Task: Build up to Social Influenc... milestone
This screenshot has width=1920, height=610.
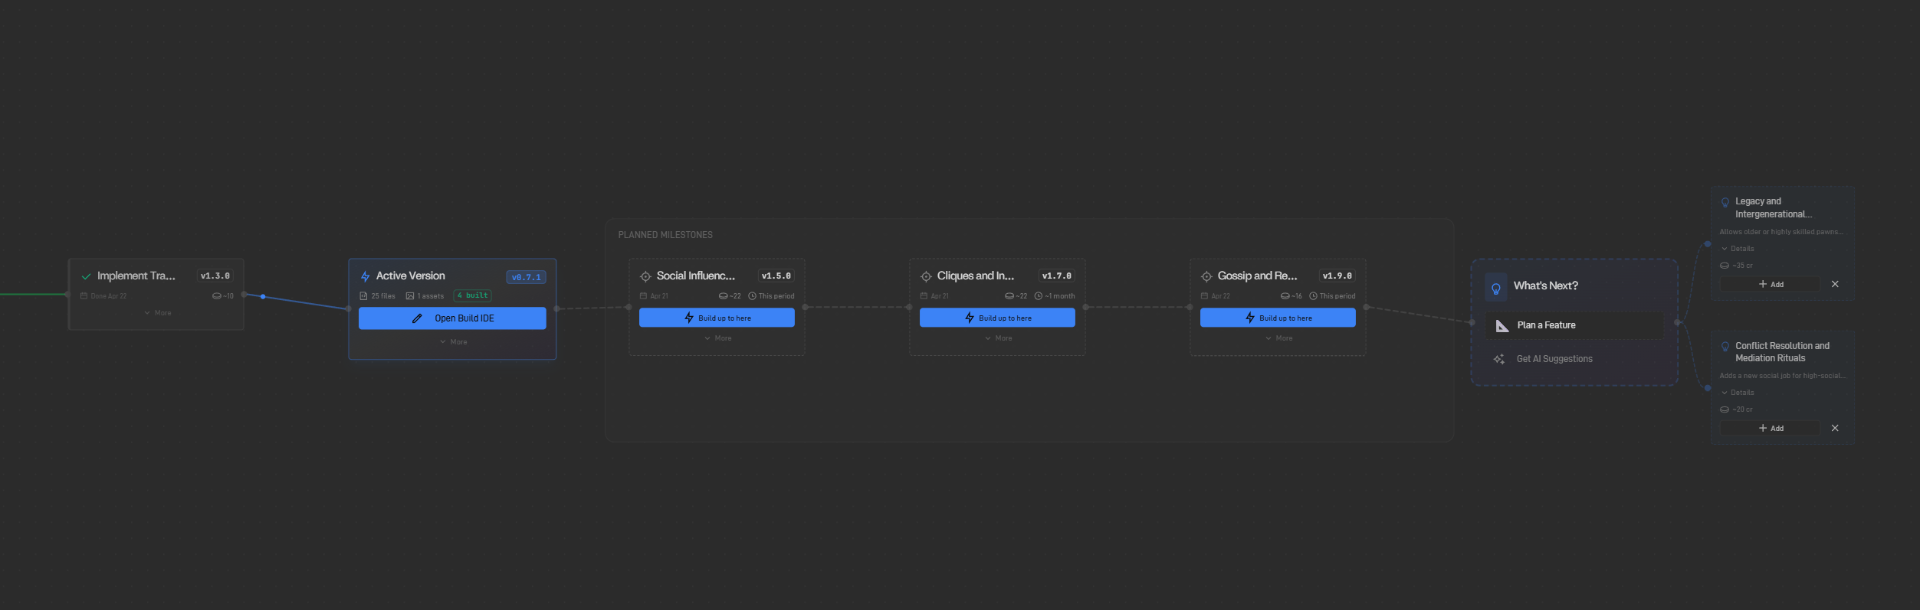Action: [x=717, y=318]
